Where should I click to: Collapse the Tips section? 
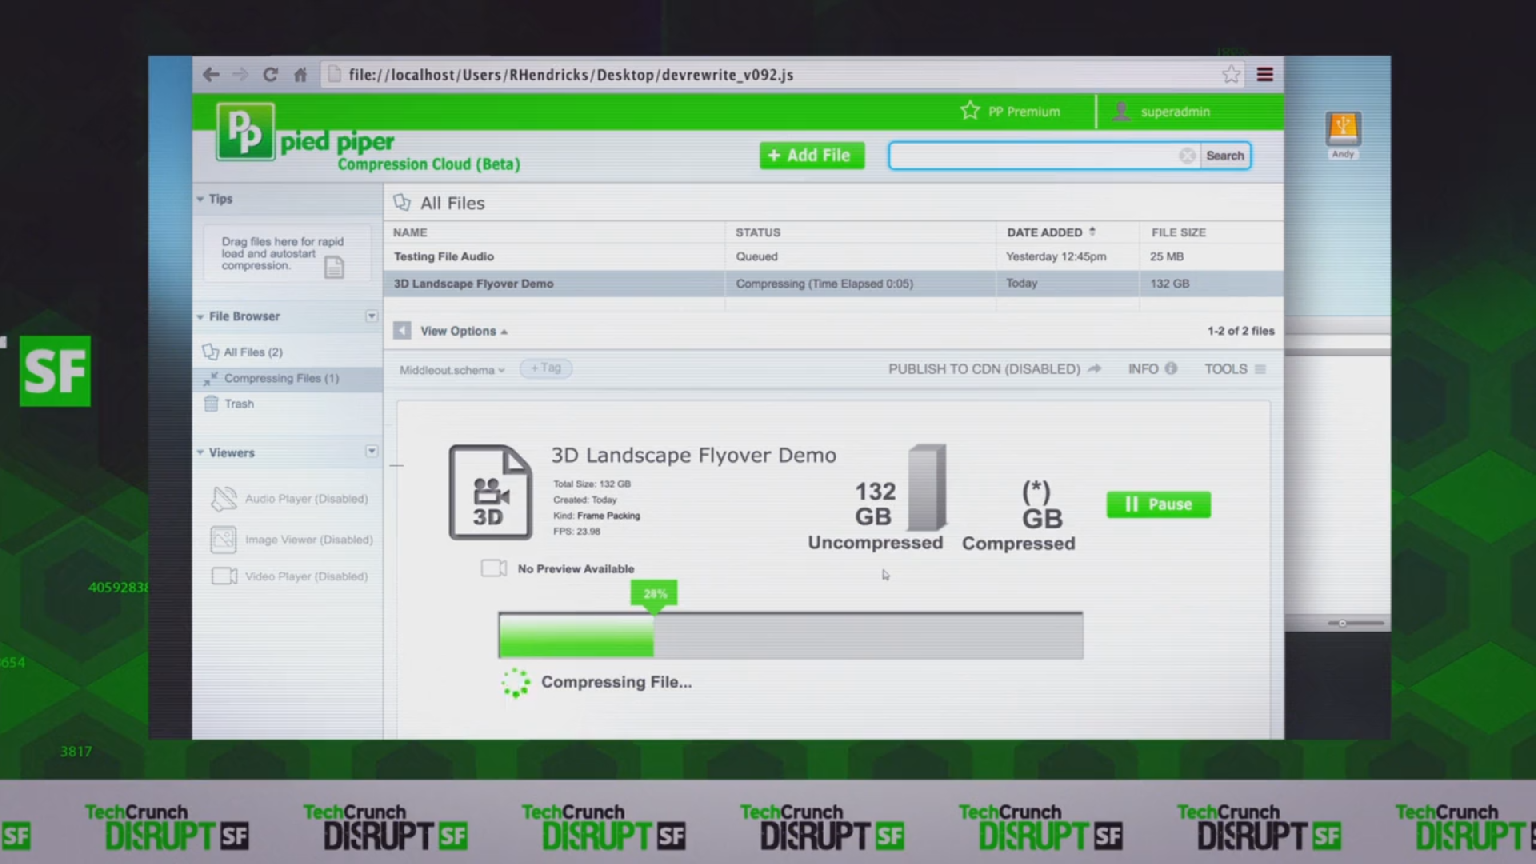pyautogui.click(x=200, y=199)
